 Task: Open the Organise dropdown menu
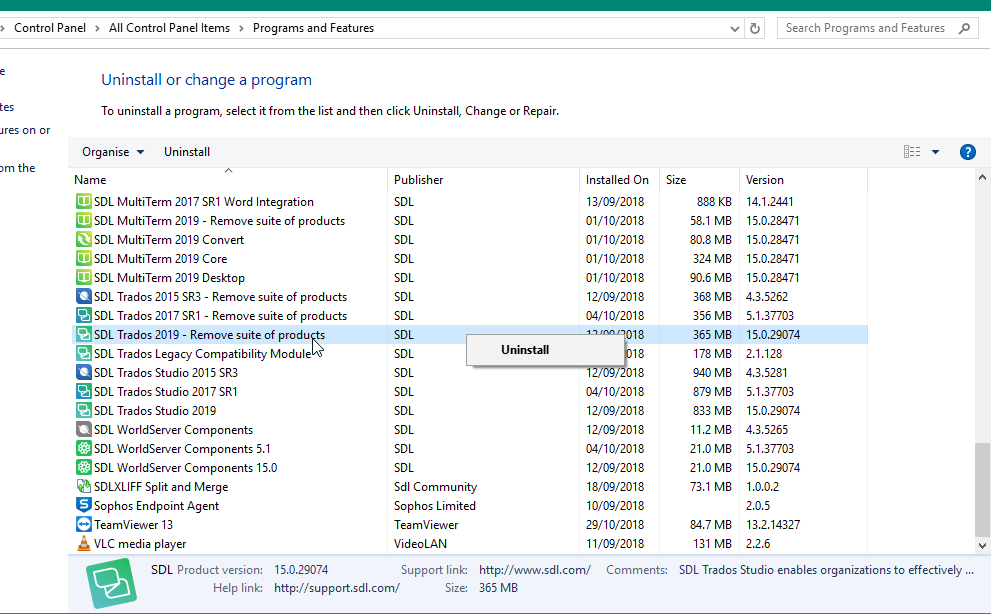(x=113, y=152)
